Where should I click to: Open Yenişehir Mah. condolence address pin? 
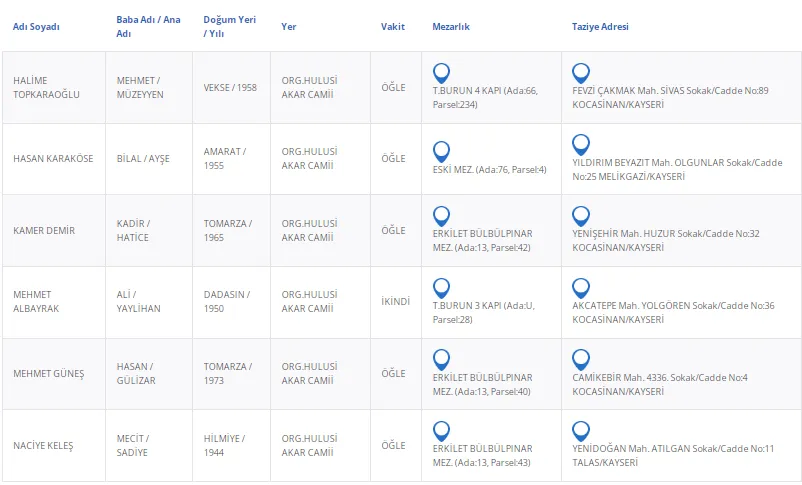[580, 216]
